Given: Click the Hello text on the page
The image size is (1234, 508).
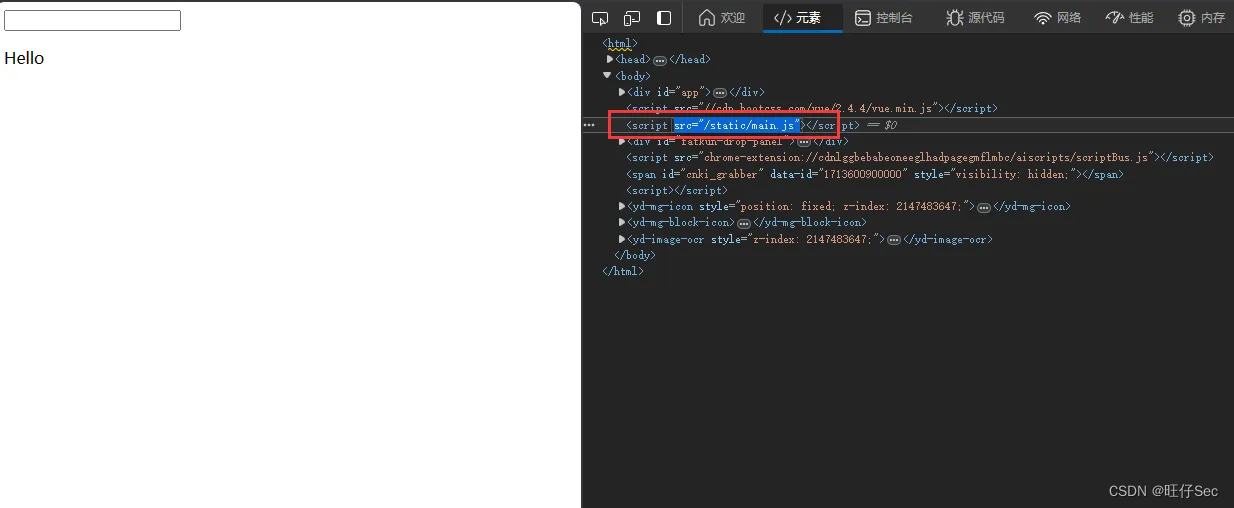Looking at the screenshot, I should (24, 58).
